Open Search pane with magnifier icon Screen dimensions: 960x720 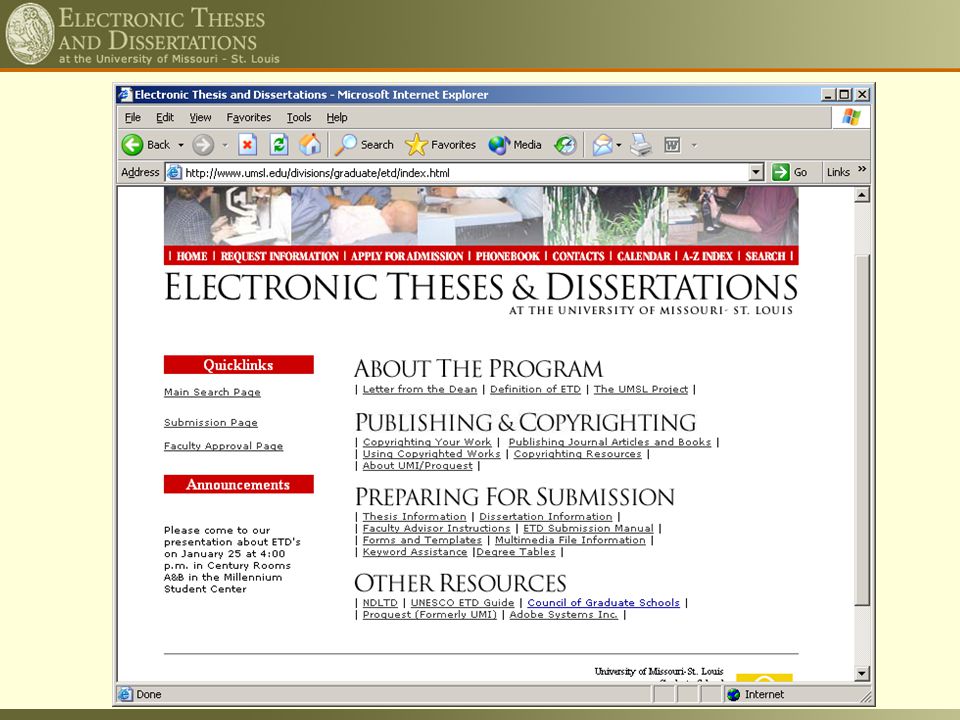click(345, 145)
